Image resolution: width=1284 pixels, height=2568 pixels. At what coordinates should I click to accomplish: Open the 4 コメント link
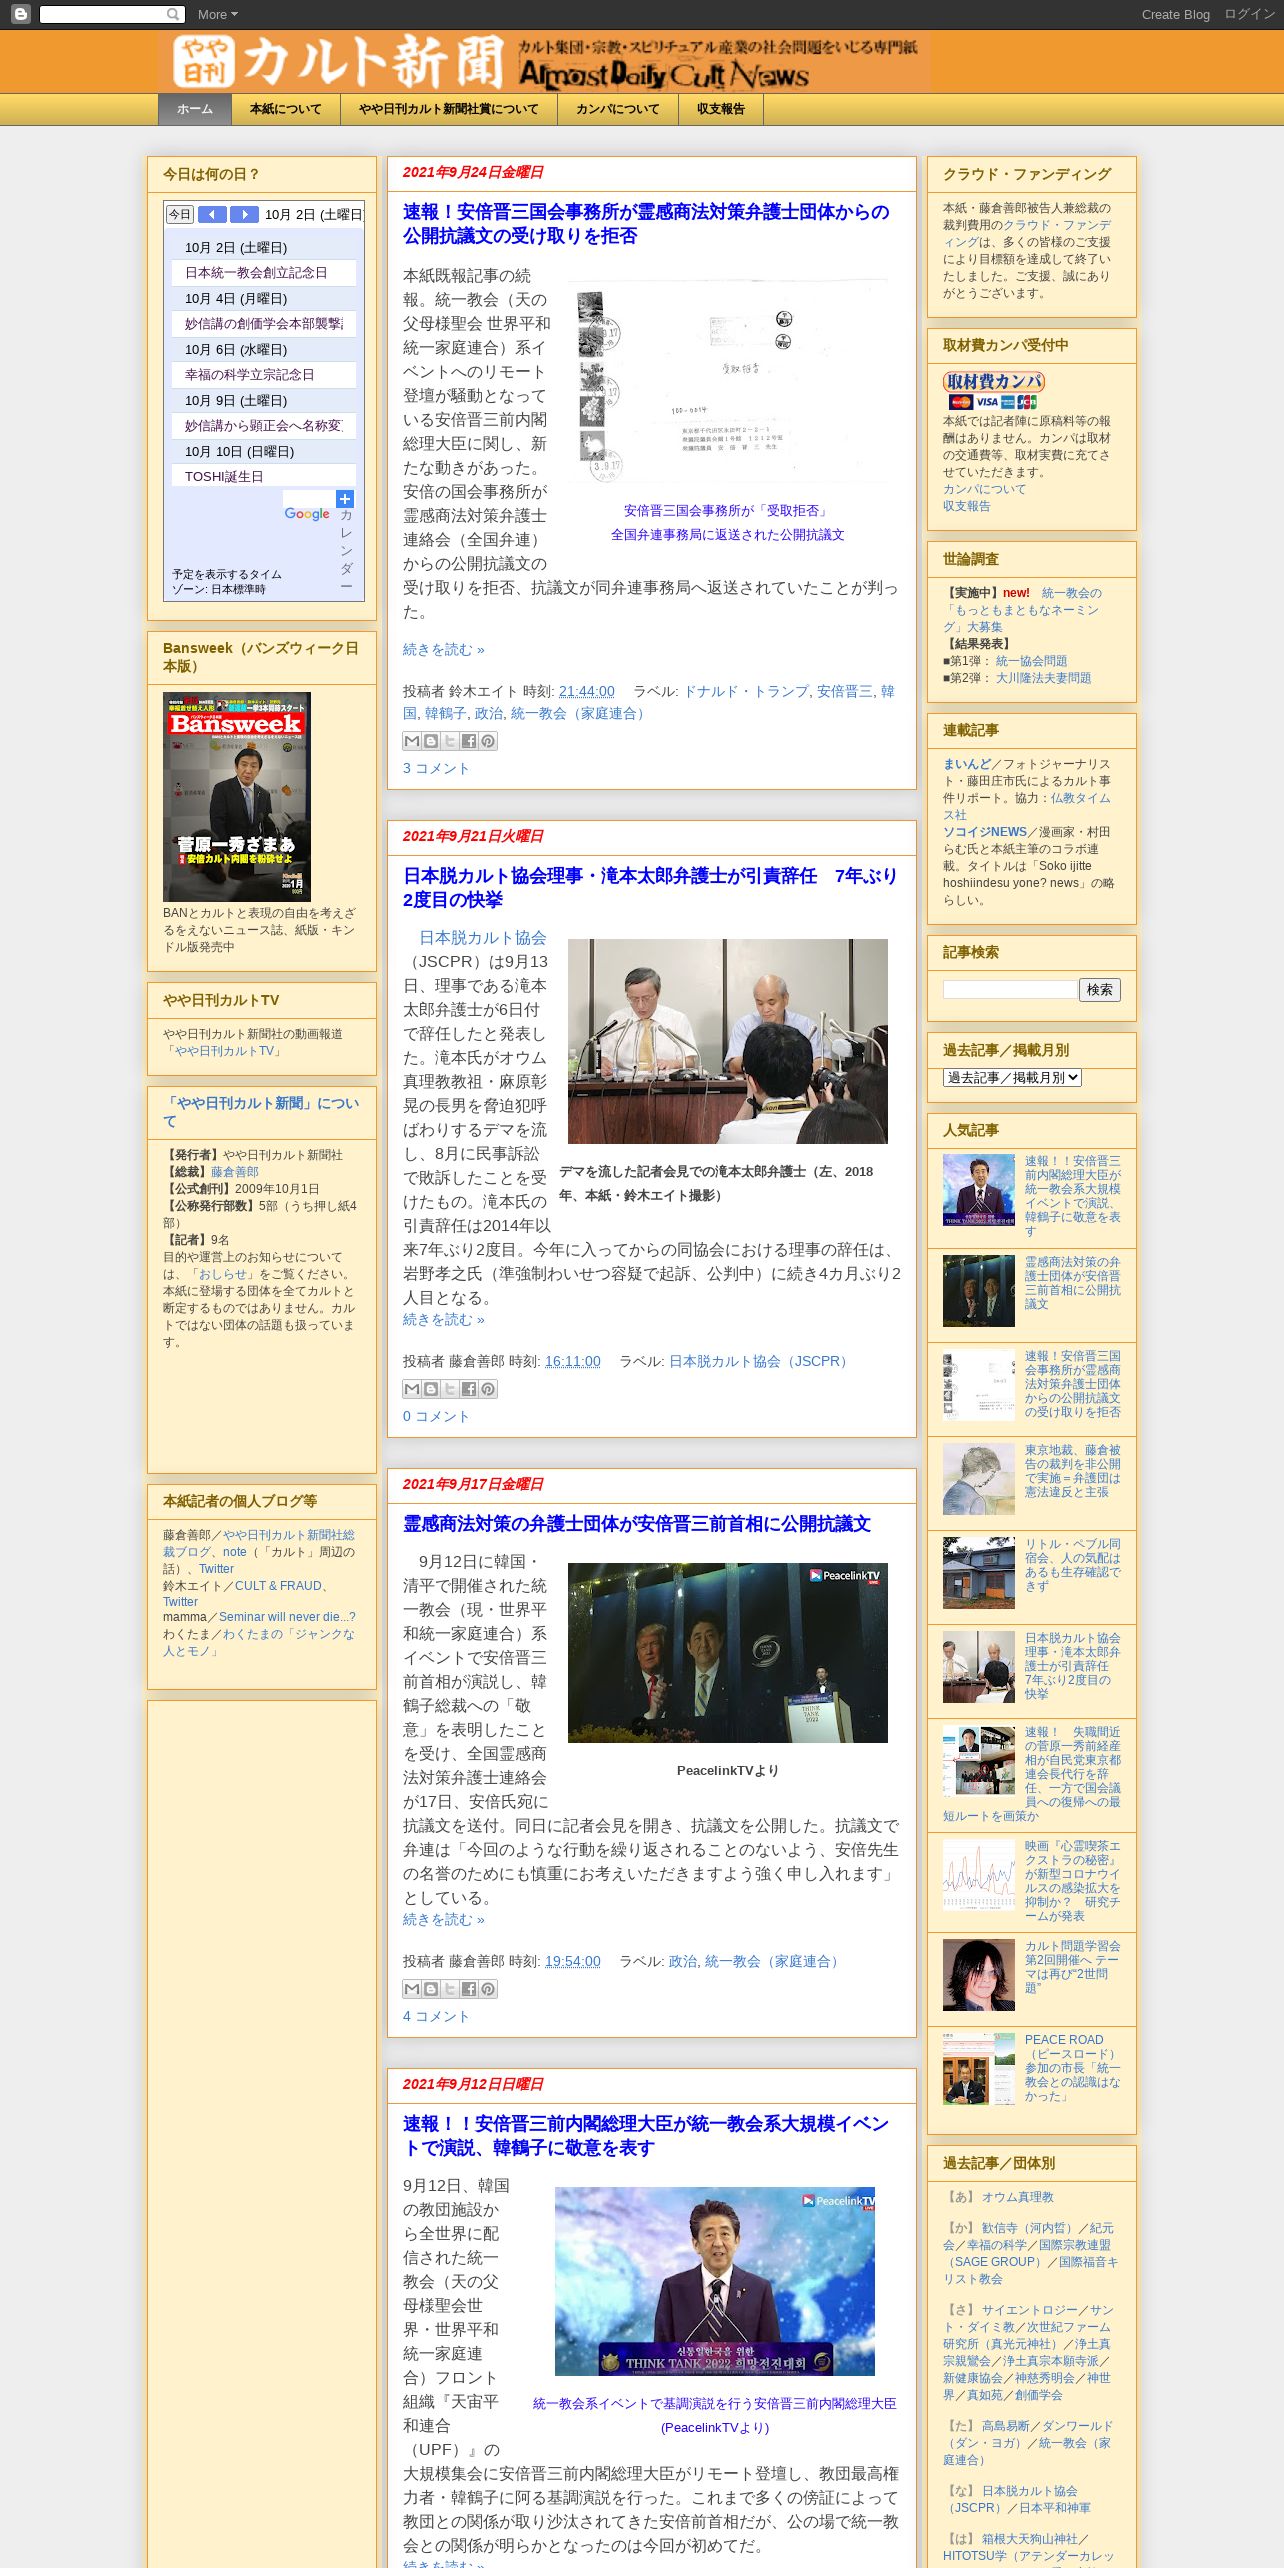[436, 2016]
